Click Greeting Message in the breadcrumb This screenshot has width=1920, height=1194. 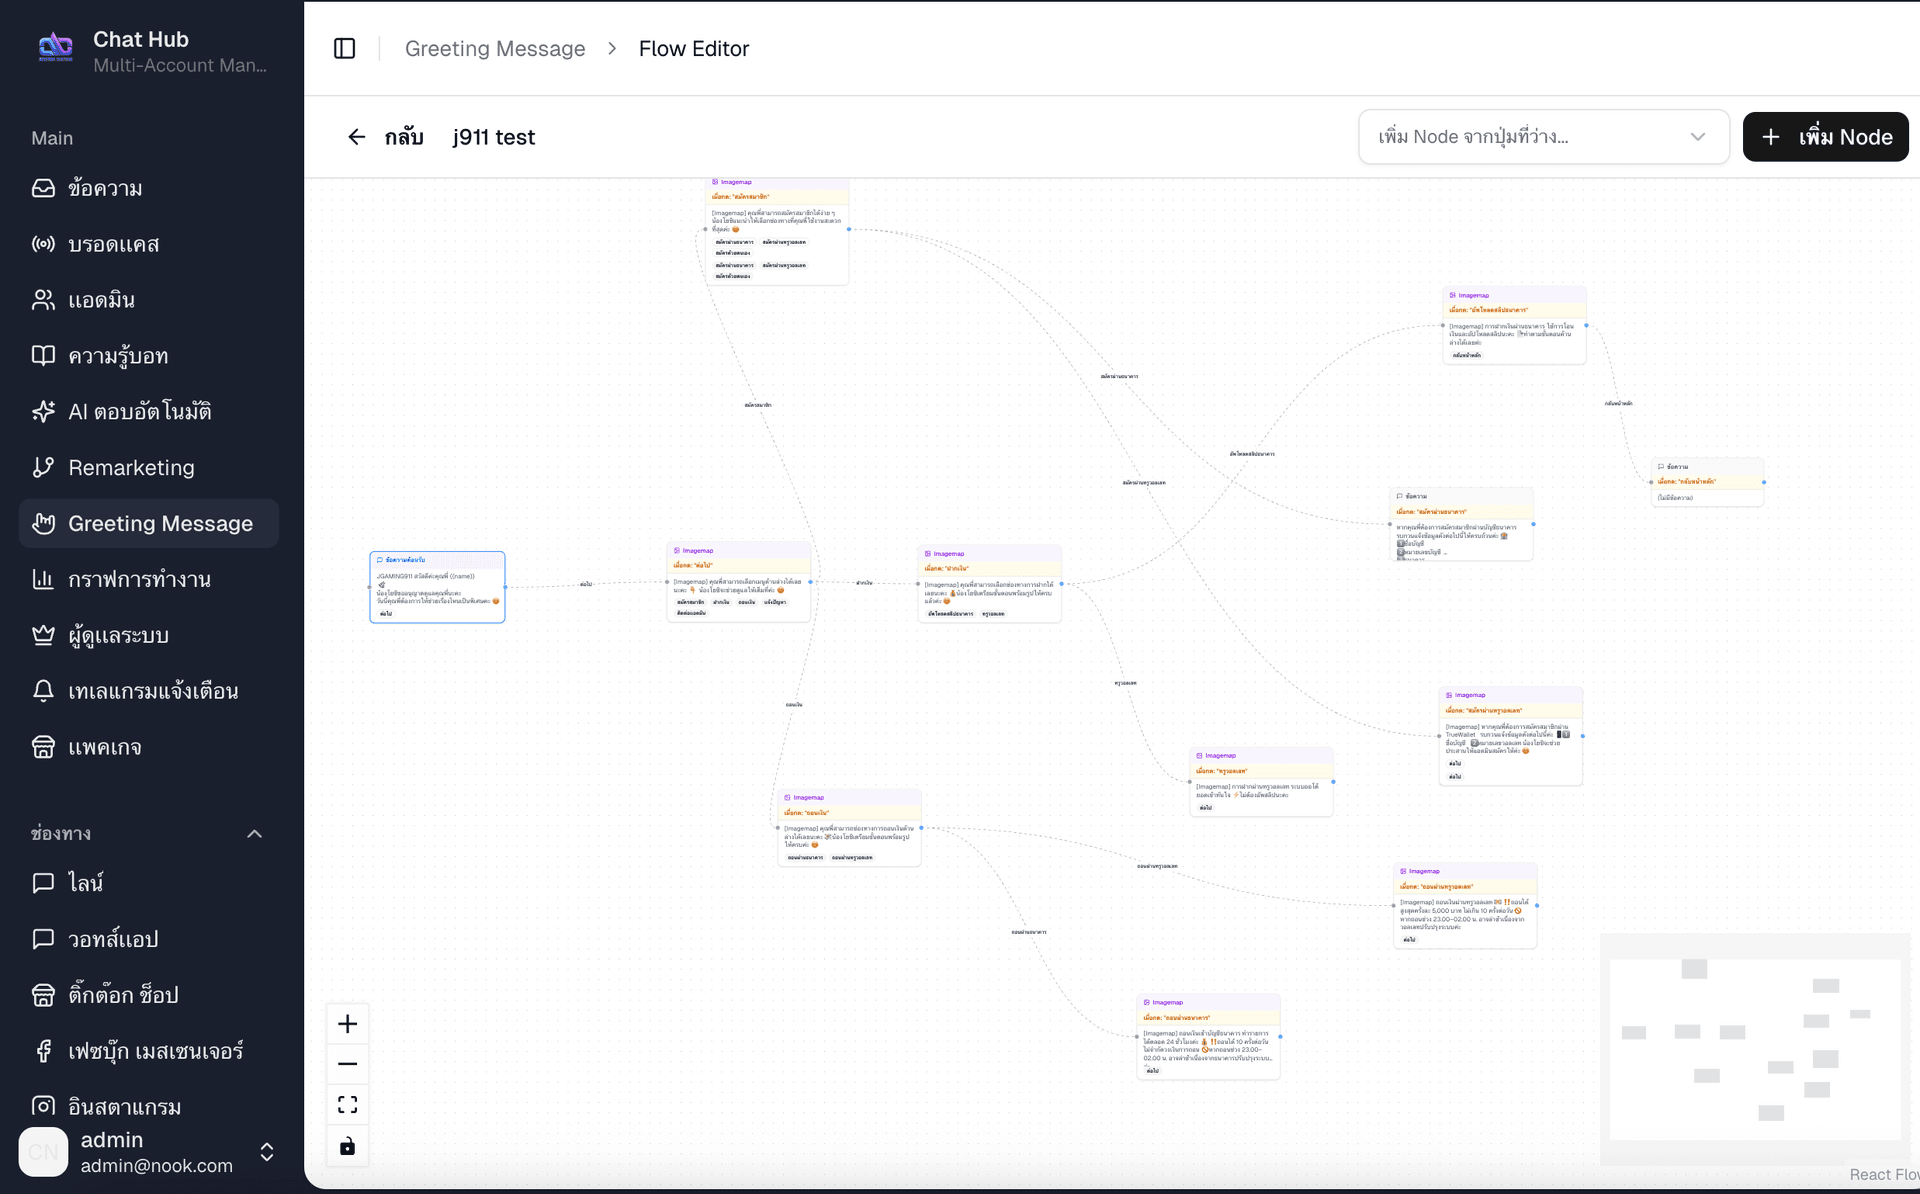tap(495, 48)
